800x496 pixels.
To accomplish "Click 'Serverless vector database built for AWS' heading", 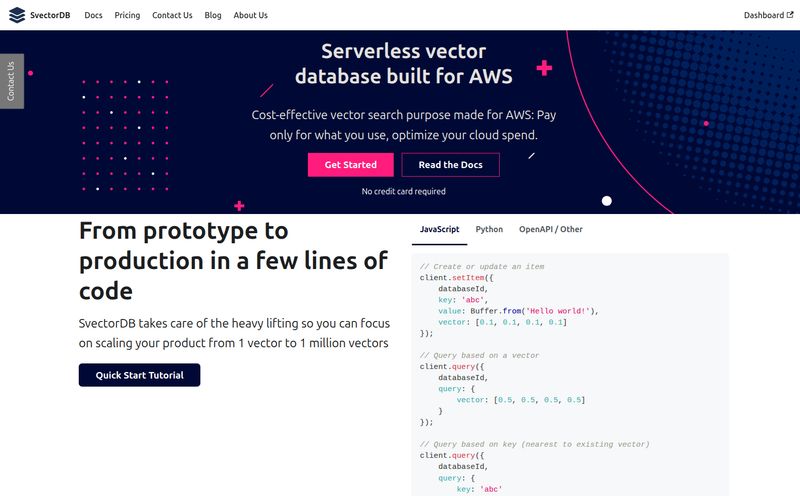I will [x=404, y=64].
